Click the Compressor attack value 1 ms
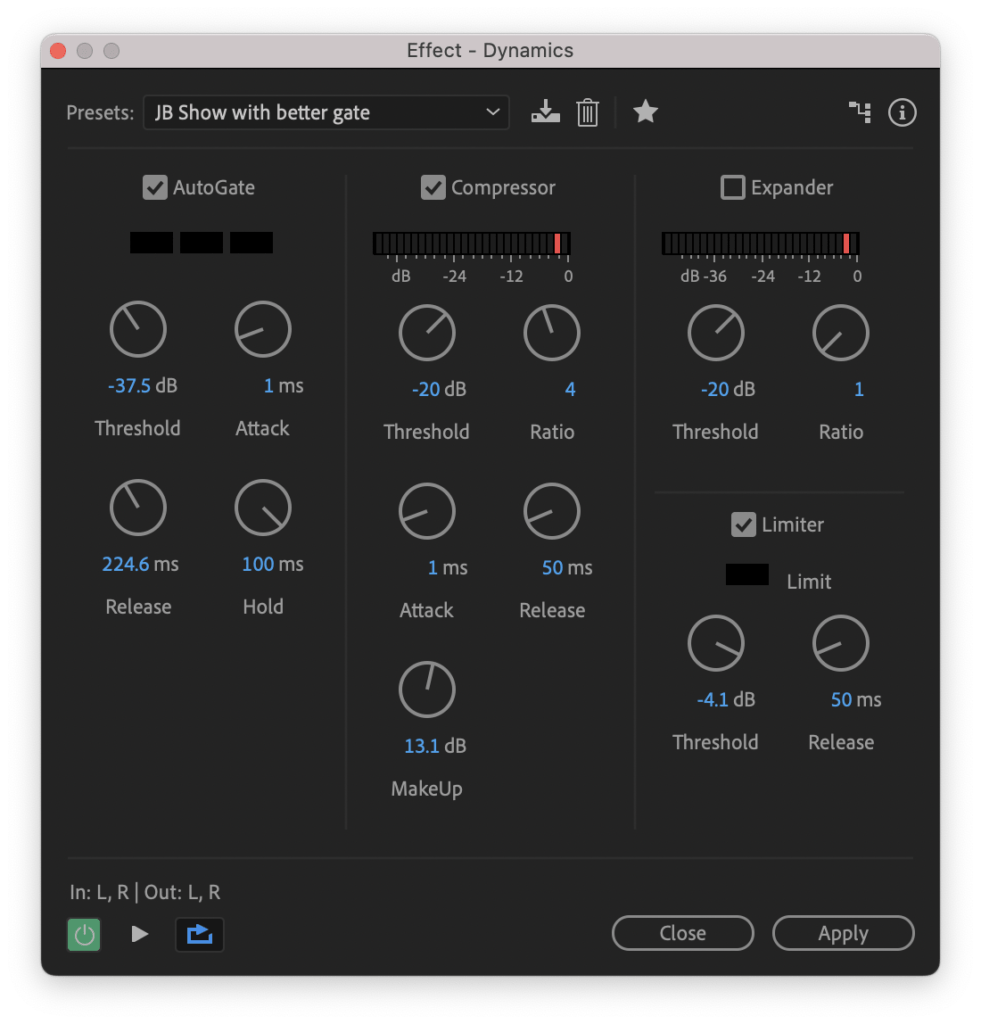The image size is (981, 1024). tap(447, 568)
